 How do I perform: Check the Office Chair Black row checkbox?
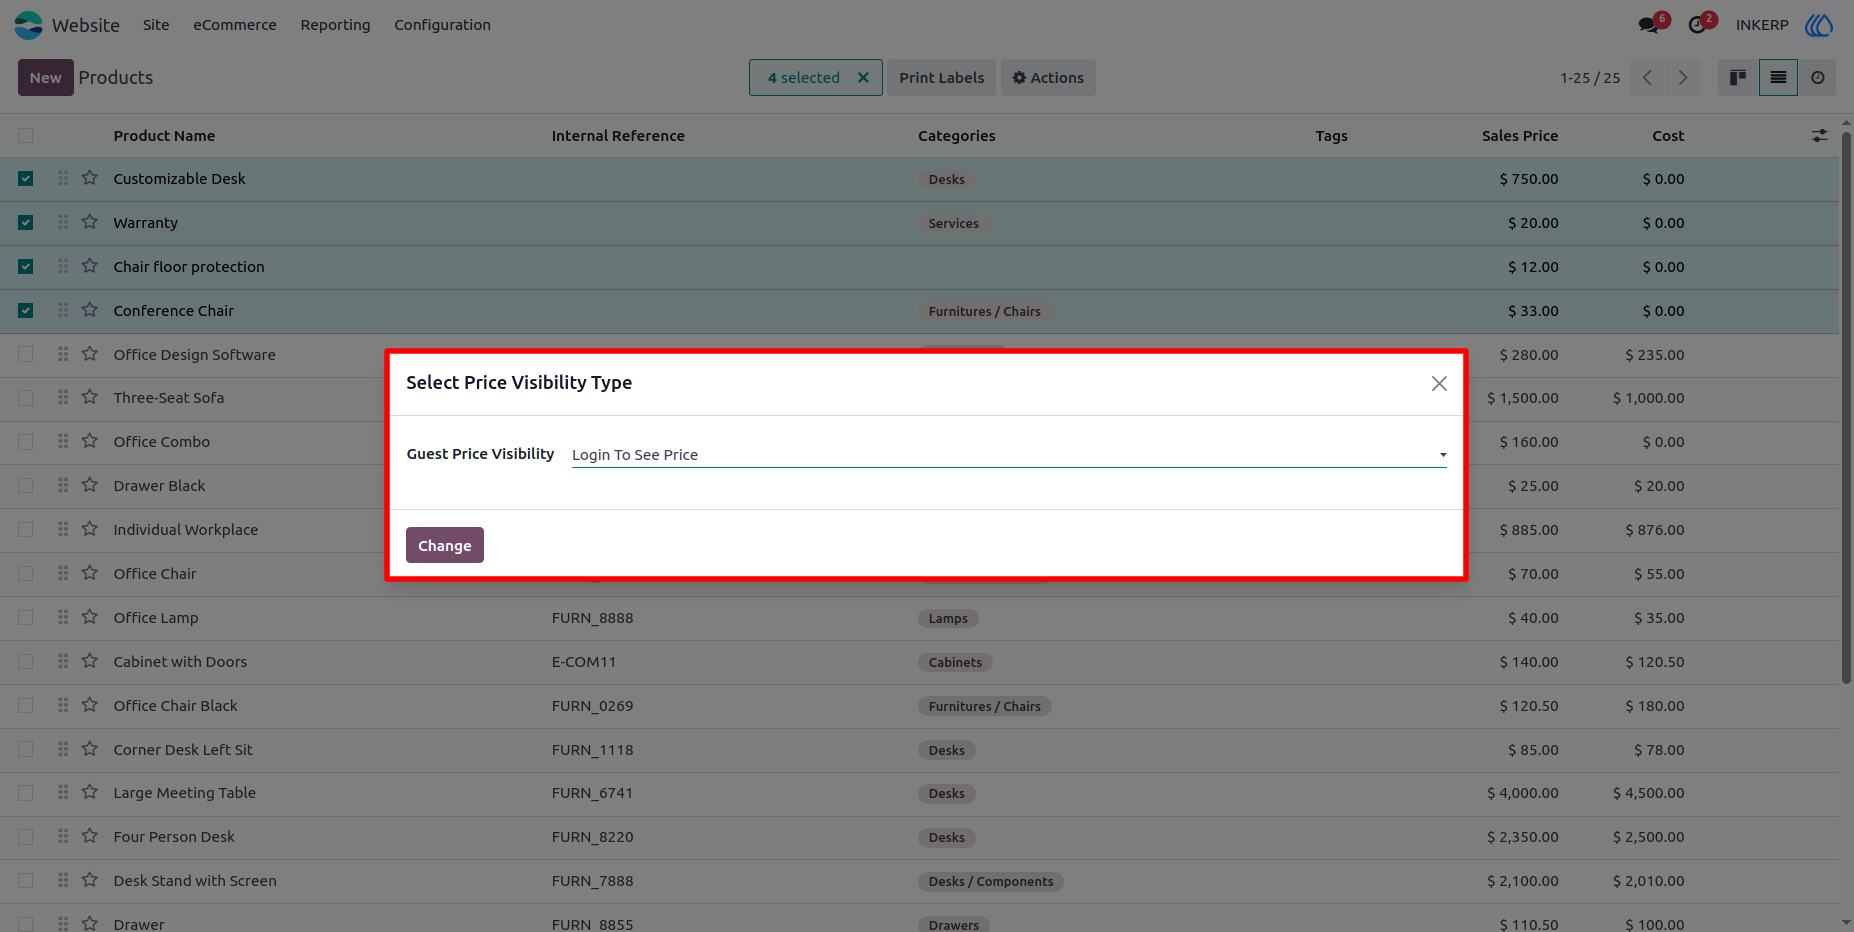[x=26, y=706]
